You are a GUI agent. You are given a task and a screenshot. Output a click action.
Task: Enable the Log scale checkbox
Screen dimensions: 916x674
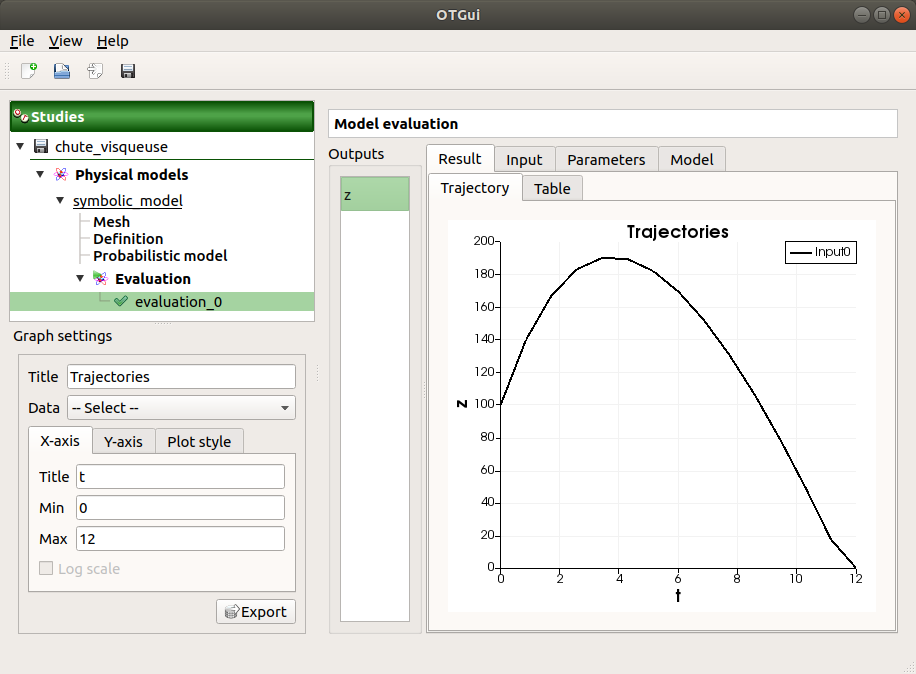45,568
